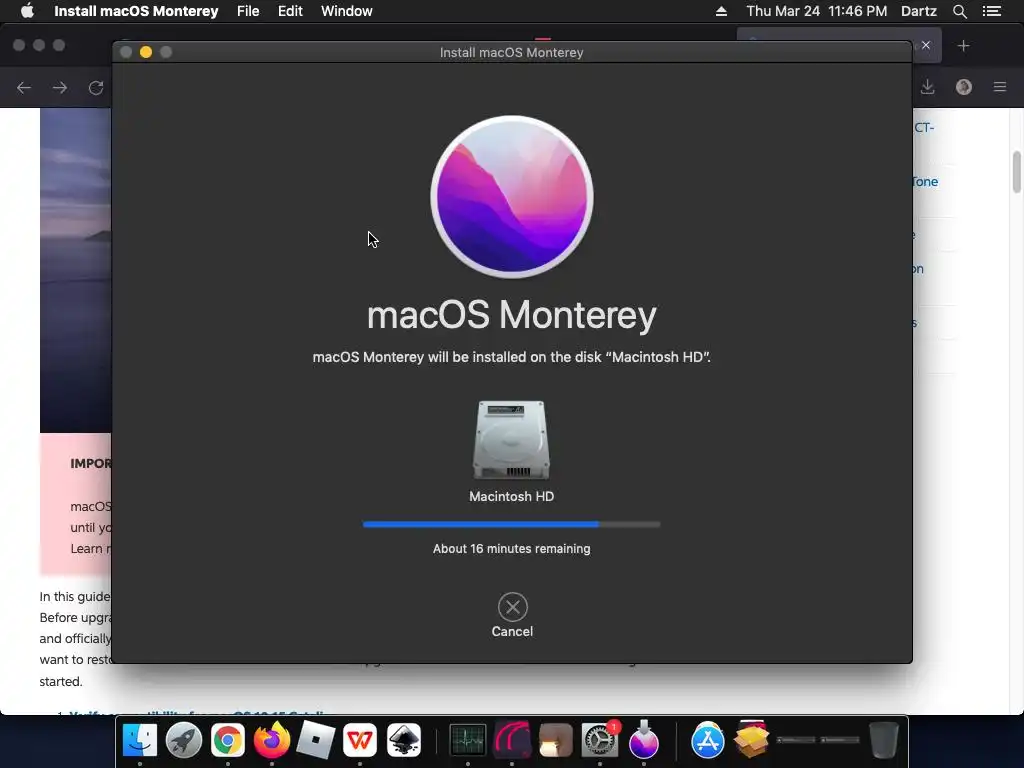The image size is (1024, 768).
Task: Close the current browser tab
Action: coord(925,45)
